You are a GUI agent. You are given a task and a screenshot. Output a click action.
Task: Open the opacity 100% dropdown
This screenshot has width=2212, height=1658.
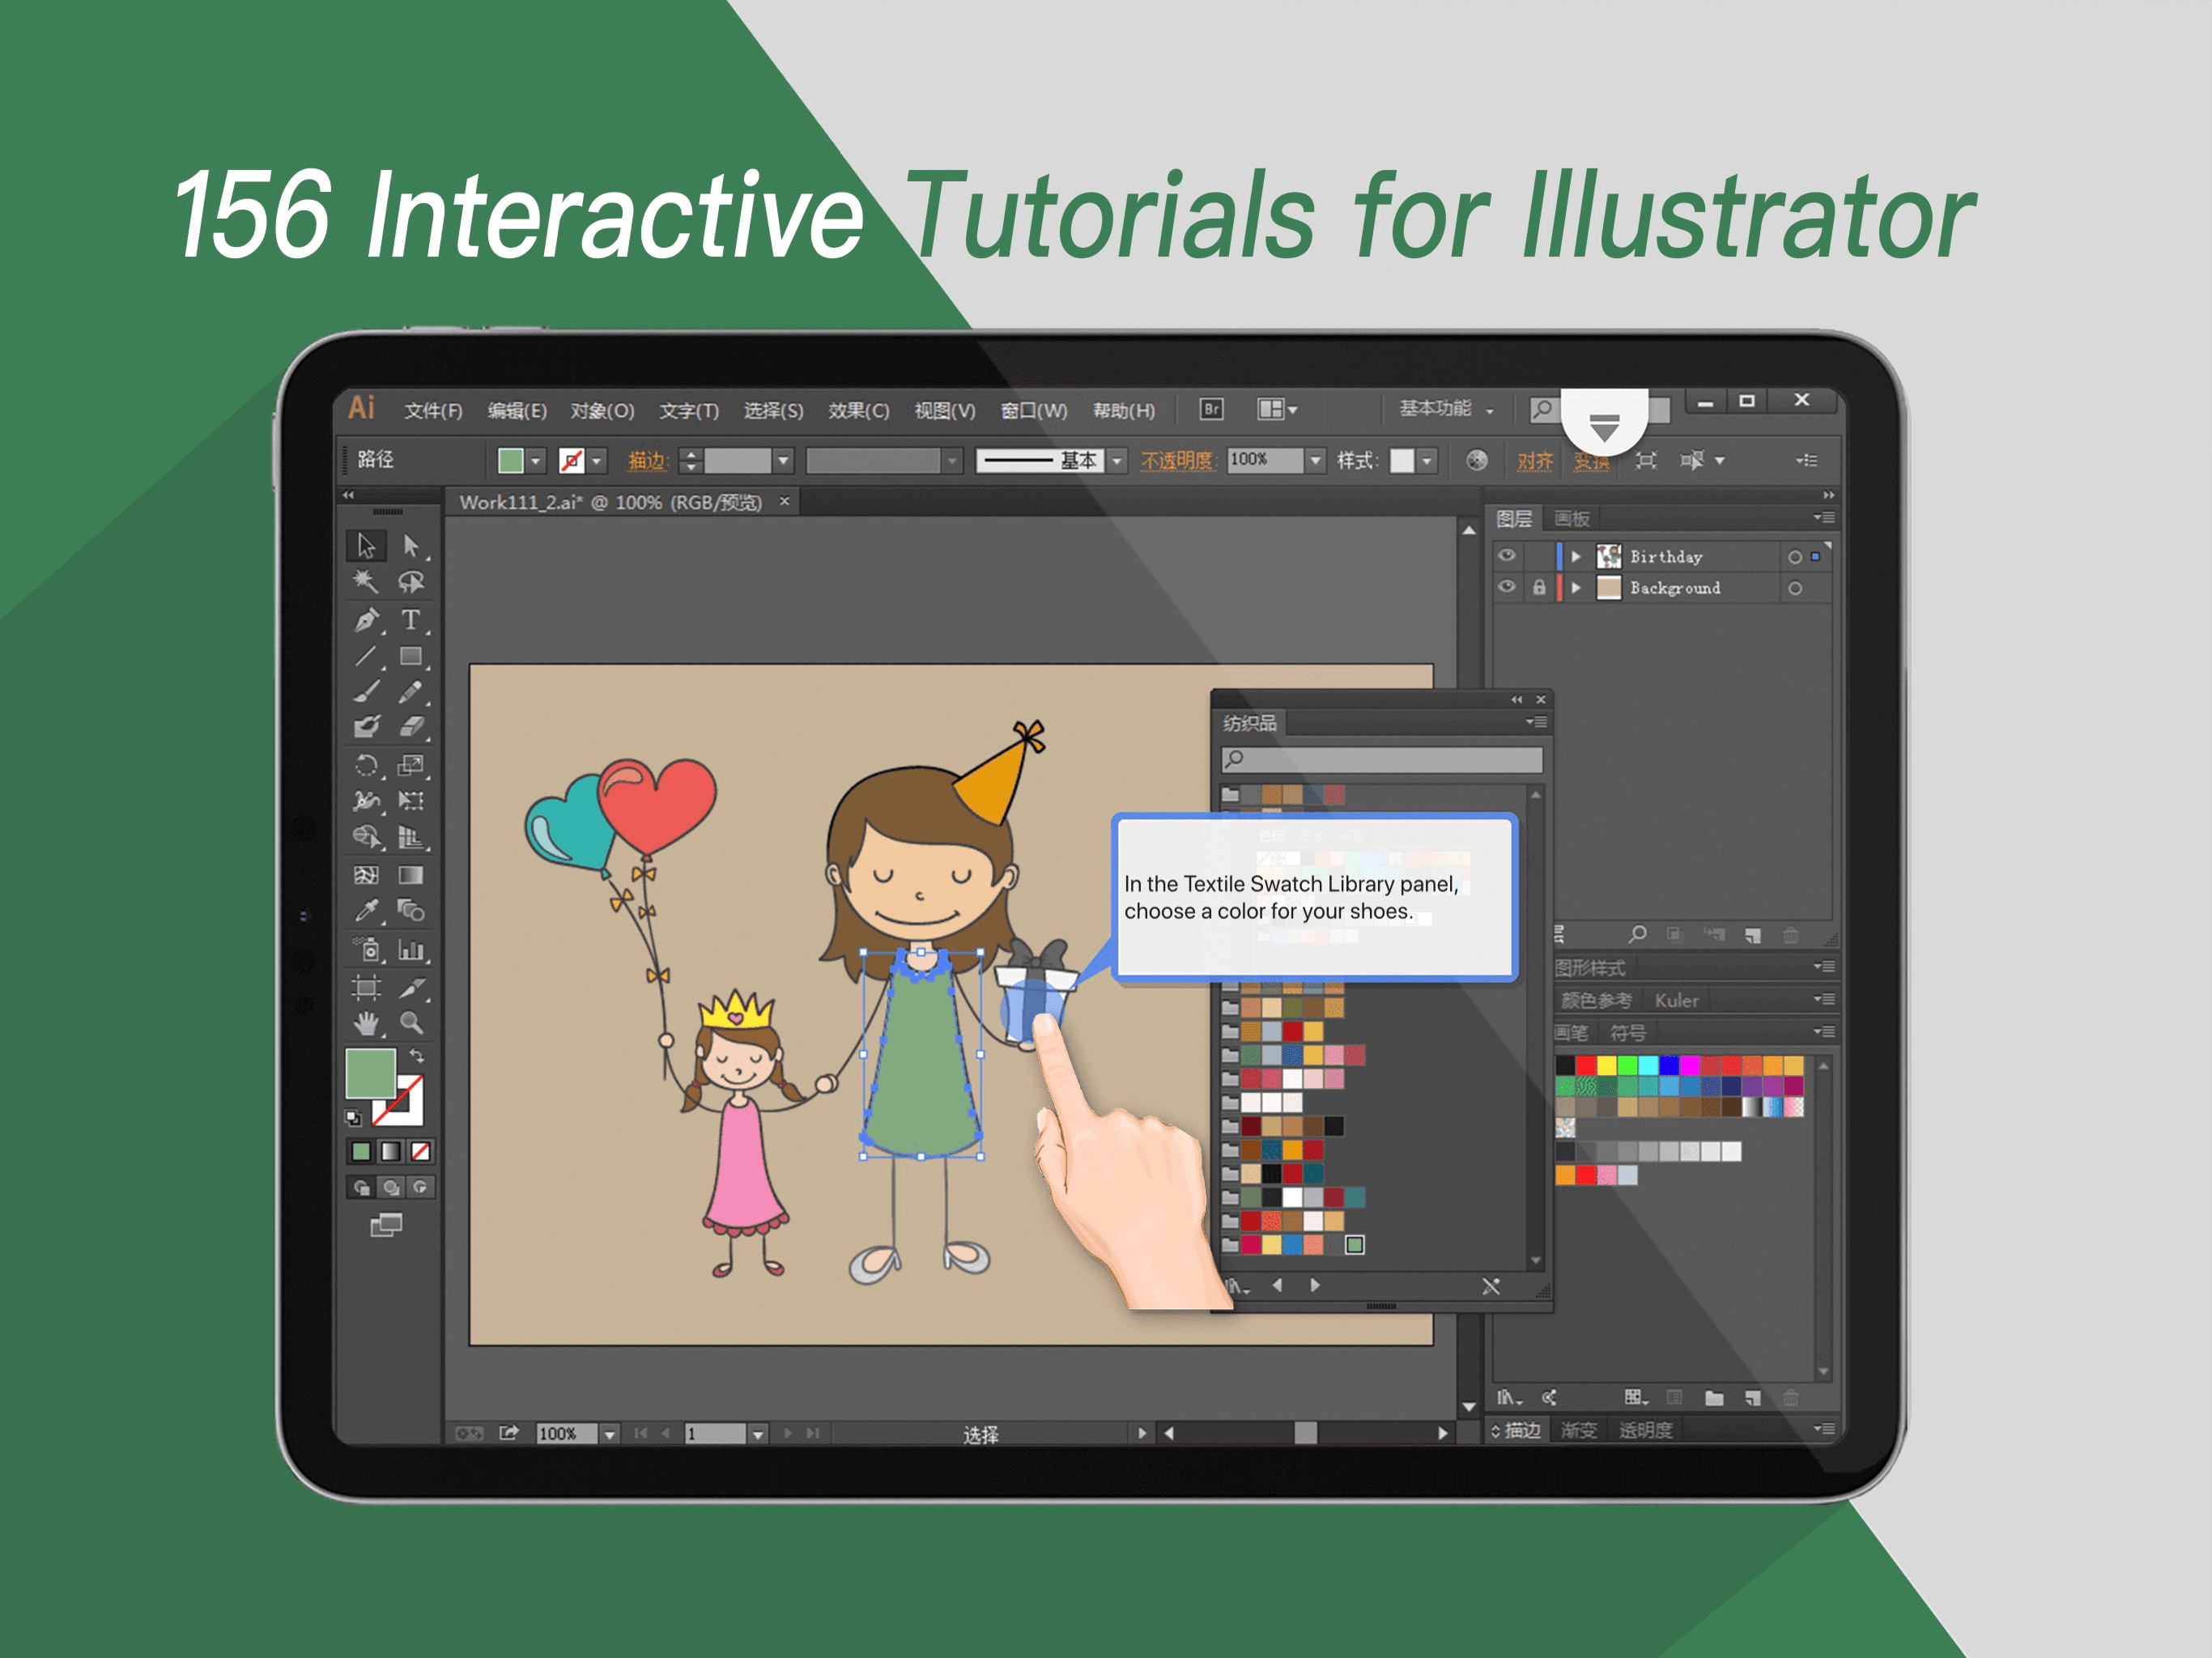pyautogui.click(x=1316, y=460)
